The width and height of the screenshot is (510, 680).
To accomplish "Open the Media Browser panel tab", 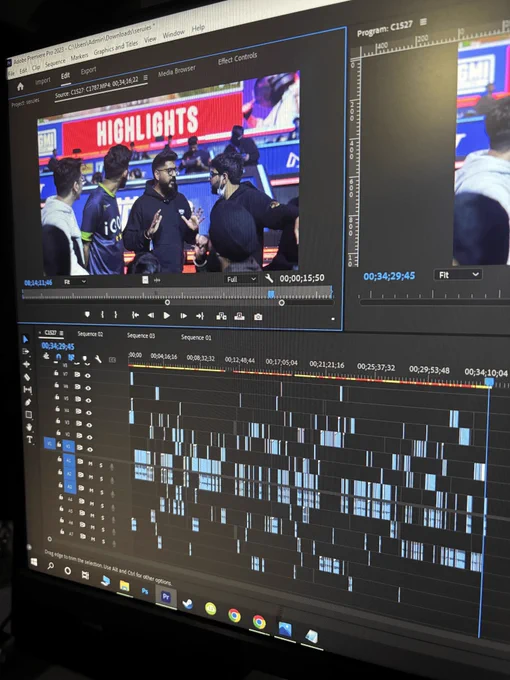I will pos(177,71).
